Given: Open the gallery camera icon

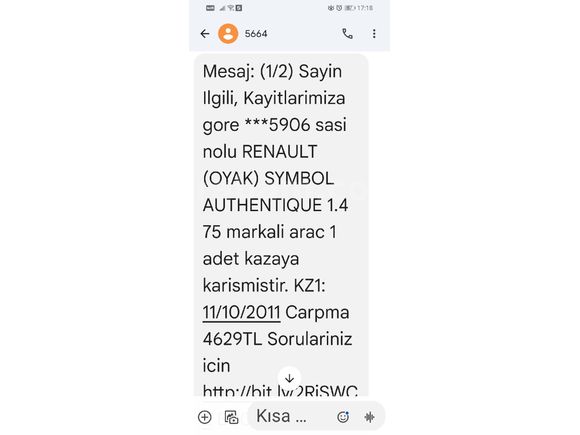Looking at the screenshot, I should point(232,417).
